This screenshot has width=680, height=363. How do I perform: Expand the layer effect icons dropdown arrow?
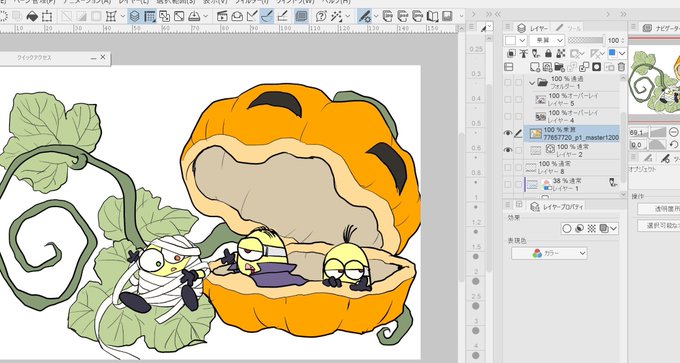(613, 229)
